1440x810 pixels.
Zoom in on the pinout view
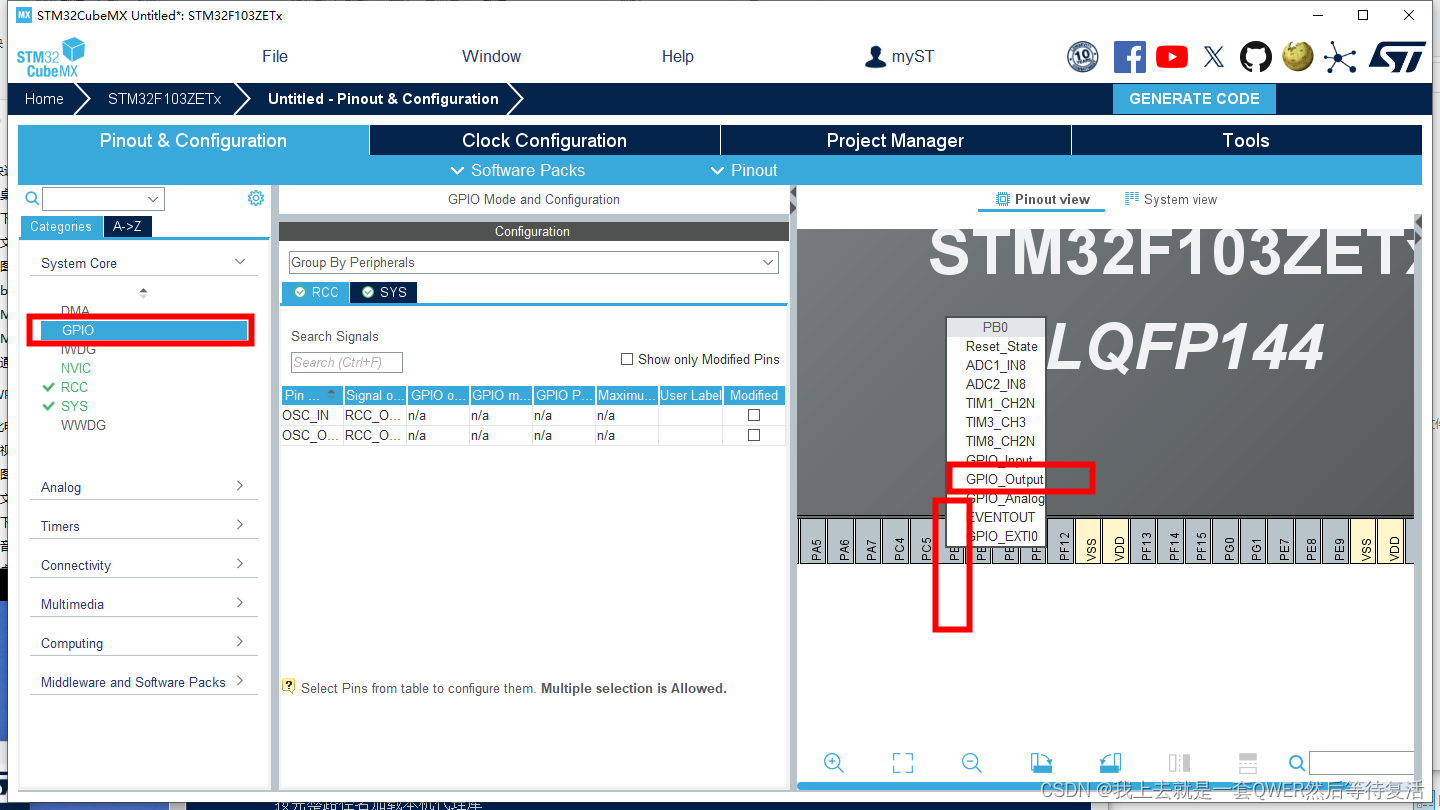834,763
